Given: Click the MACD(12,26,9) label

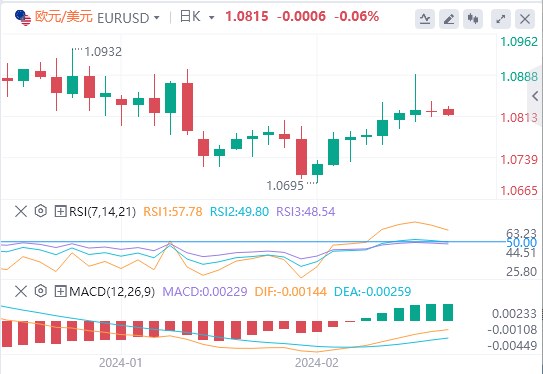Looking at the screenshot, I should tap(112, 291).
